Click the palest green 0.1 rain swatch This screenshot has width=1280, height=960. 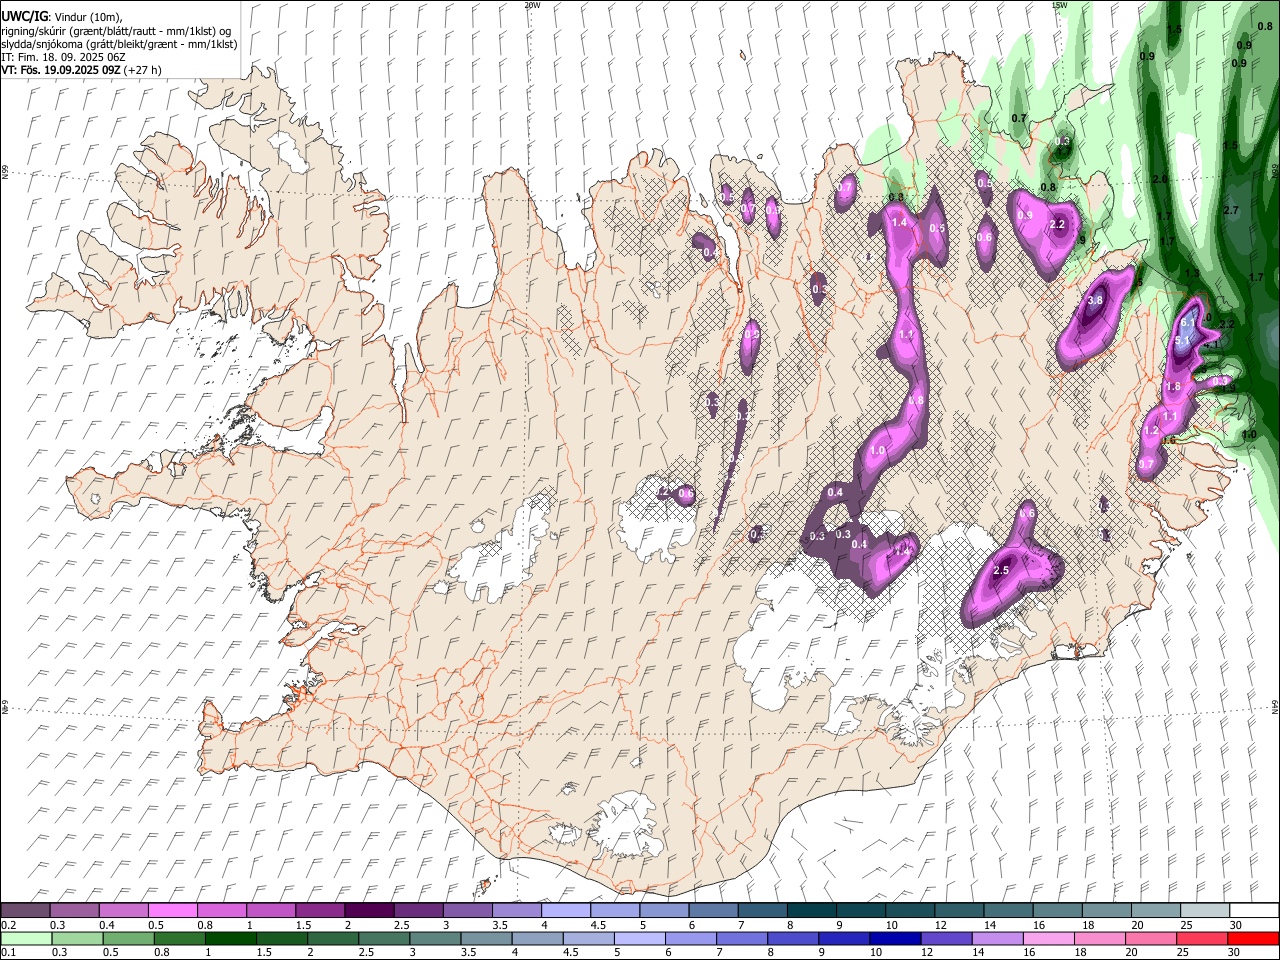tap(26, 938)
